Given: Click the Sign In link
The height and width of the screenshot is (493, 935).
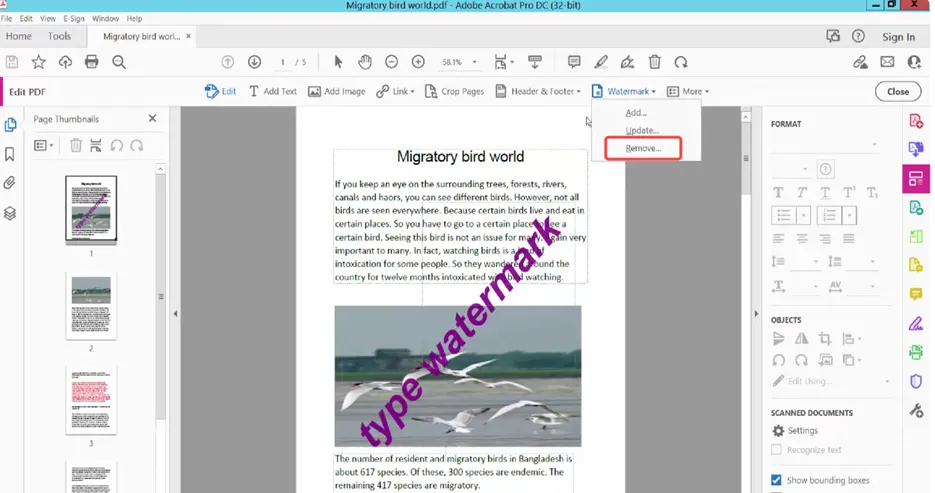Looking at the screenshot, I should tap(899, 37).
